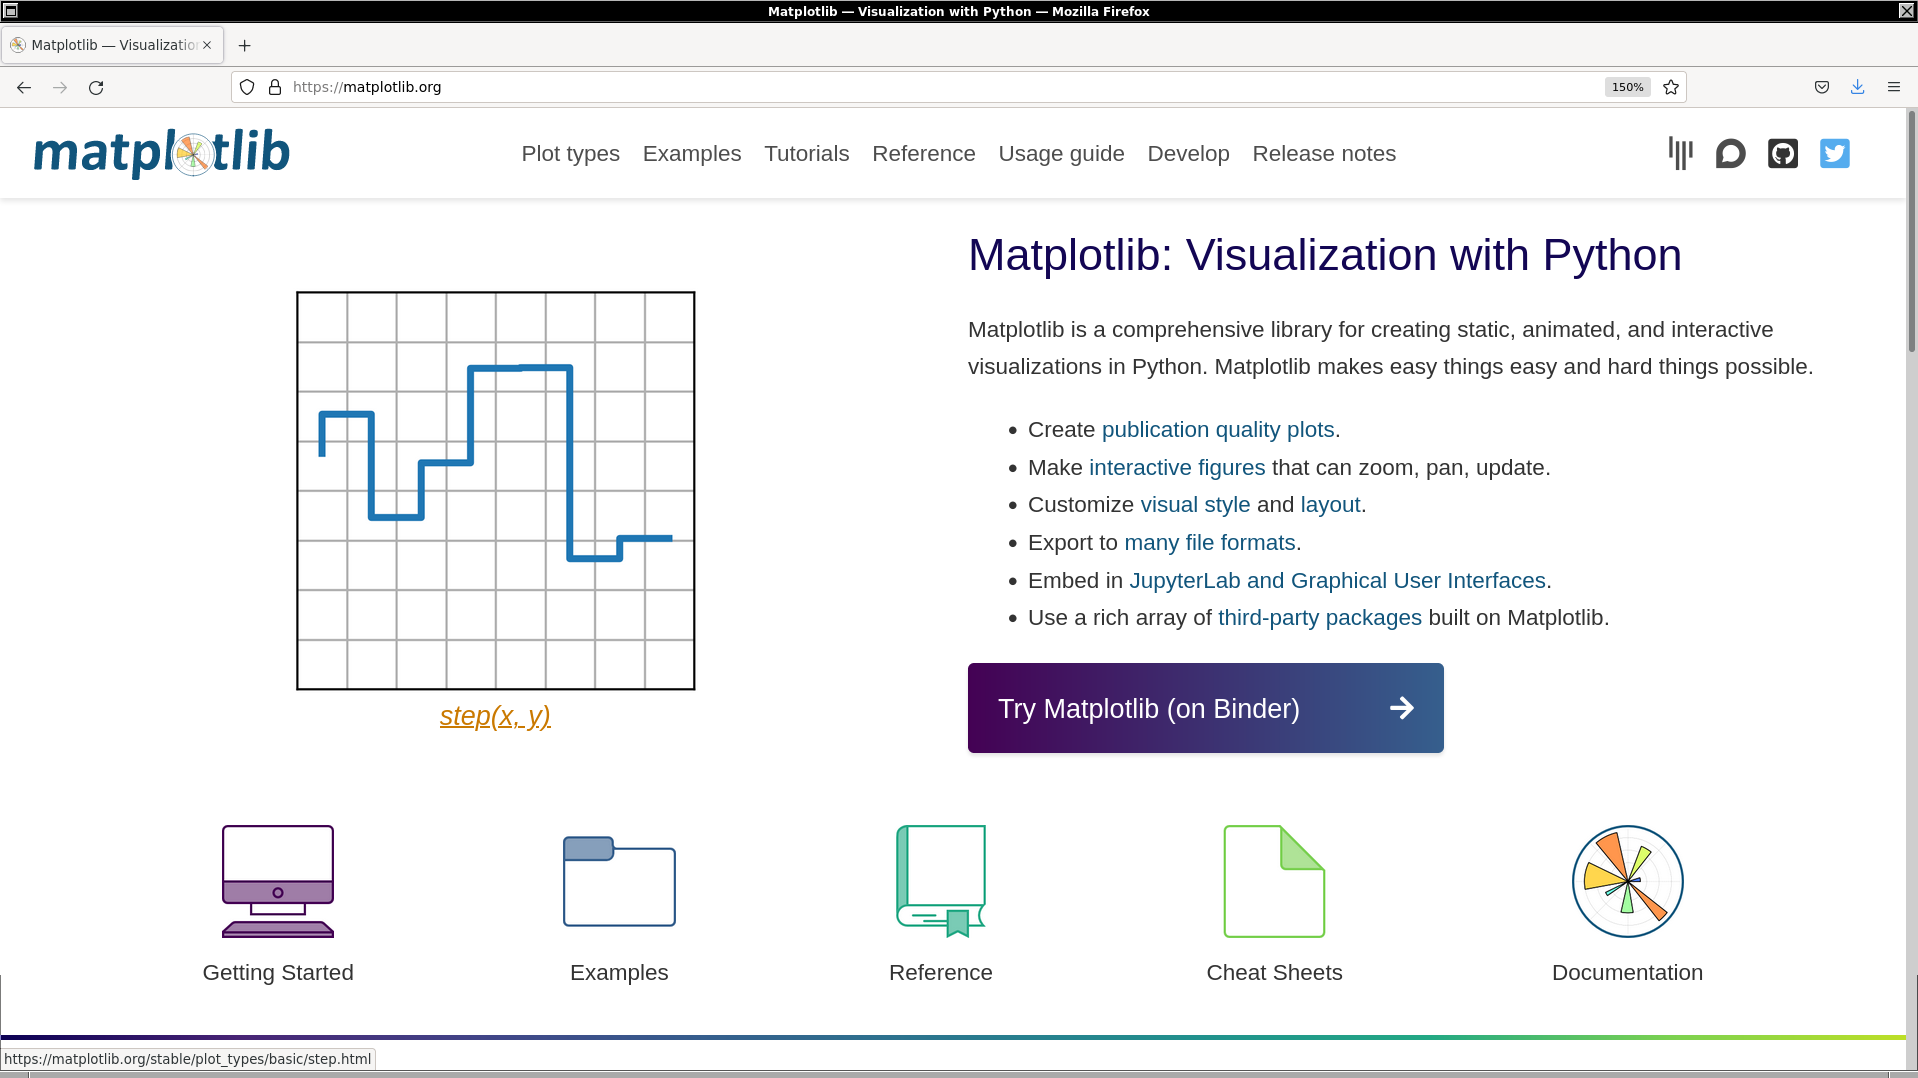Open the Gitter chat icon
Viewport: 1918px width, 1078px height.
point(1680,153)
